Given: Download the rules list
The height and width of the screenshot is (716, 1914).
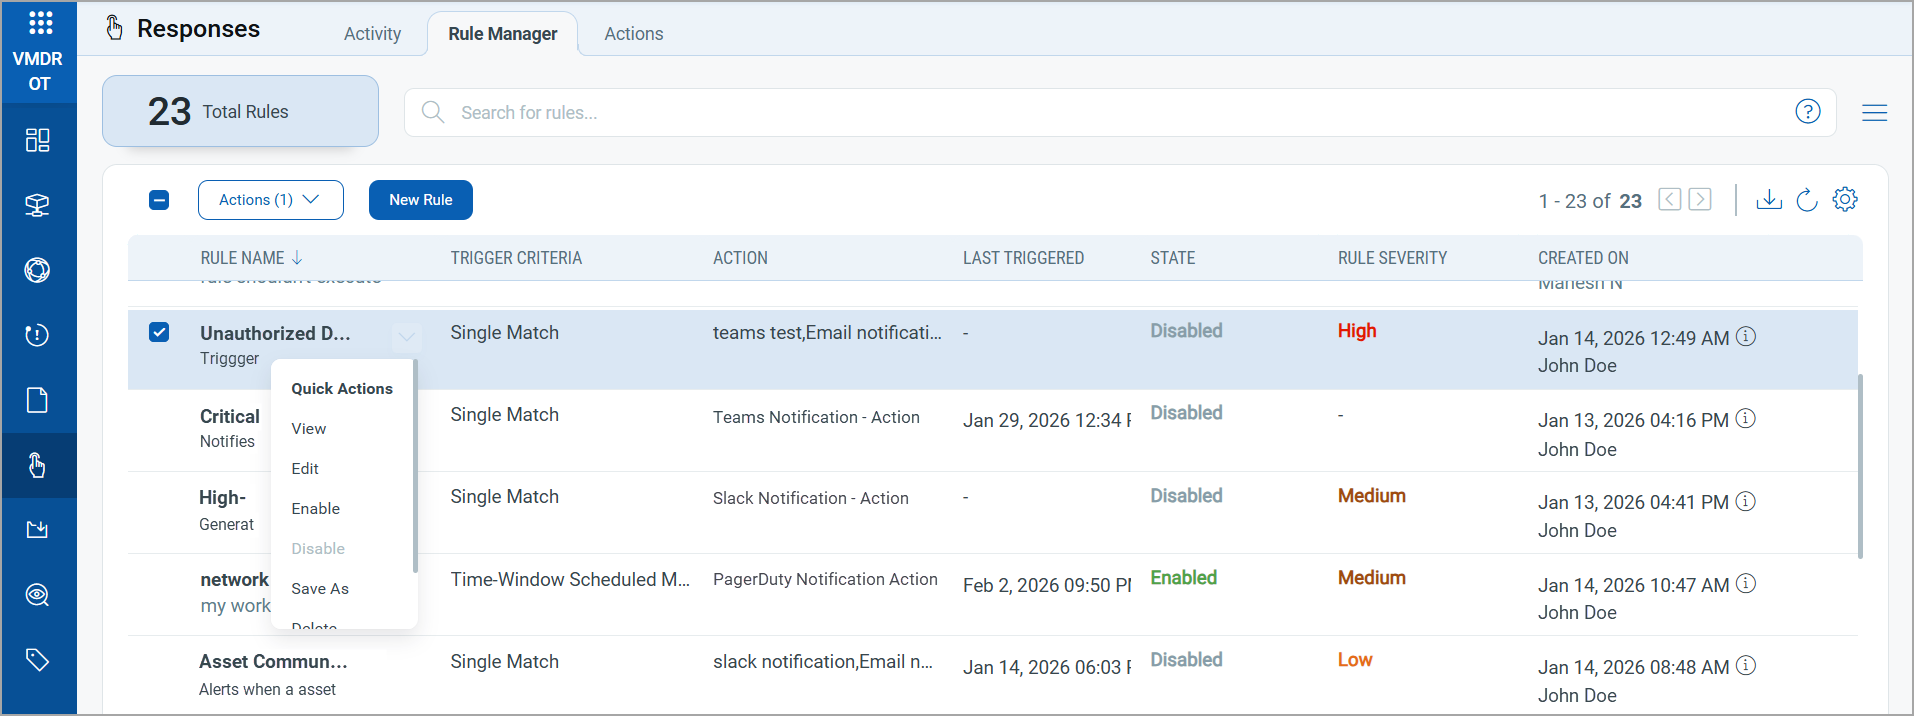Looking at the screenshot, I should point(1768,200).
